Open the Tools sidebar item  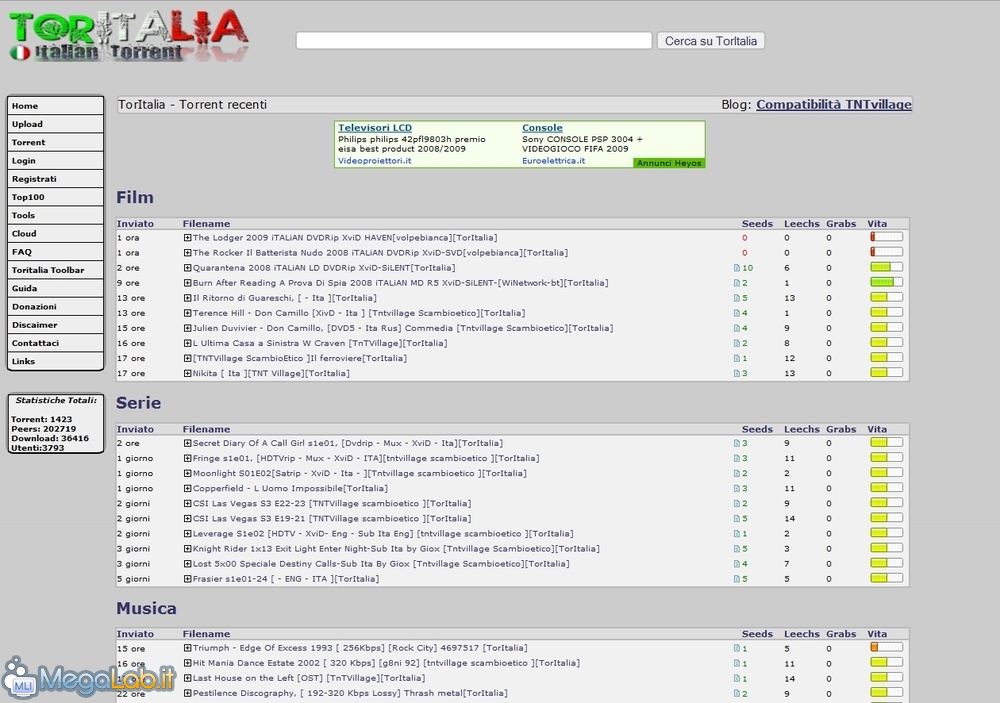pos(55,216)
